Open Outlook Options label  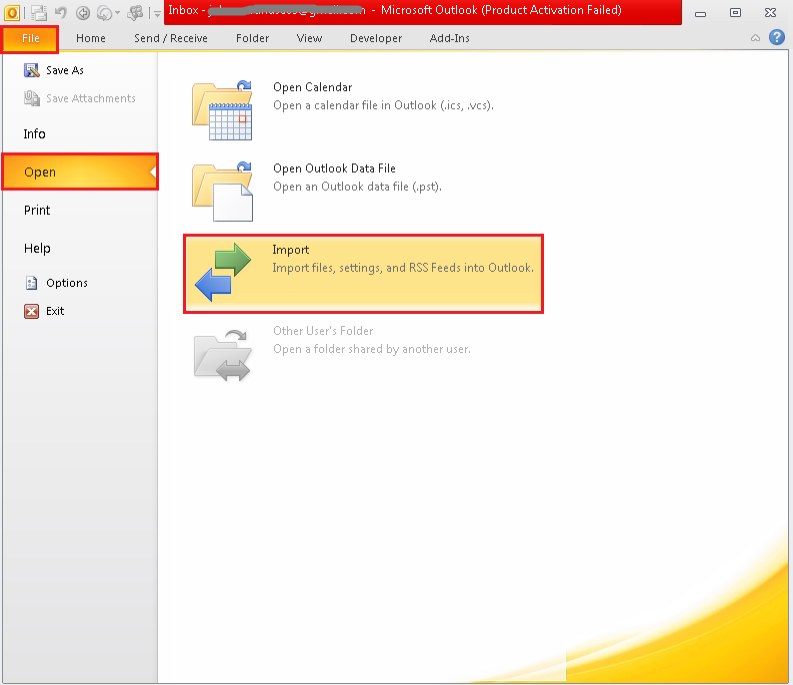[x=67, y=283]
